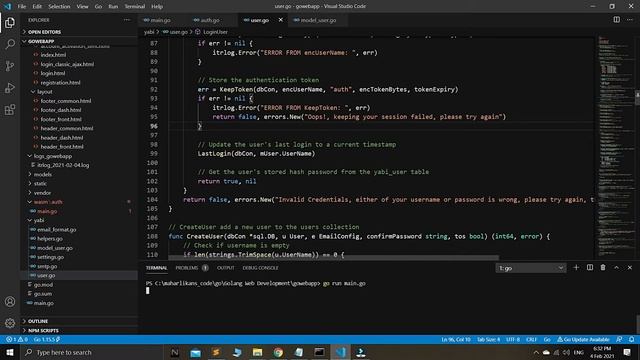Click the feedback icon in status bar

pyautogui.click(x=619, y=339)
